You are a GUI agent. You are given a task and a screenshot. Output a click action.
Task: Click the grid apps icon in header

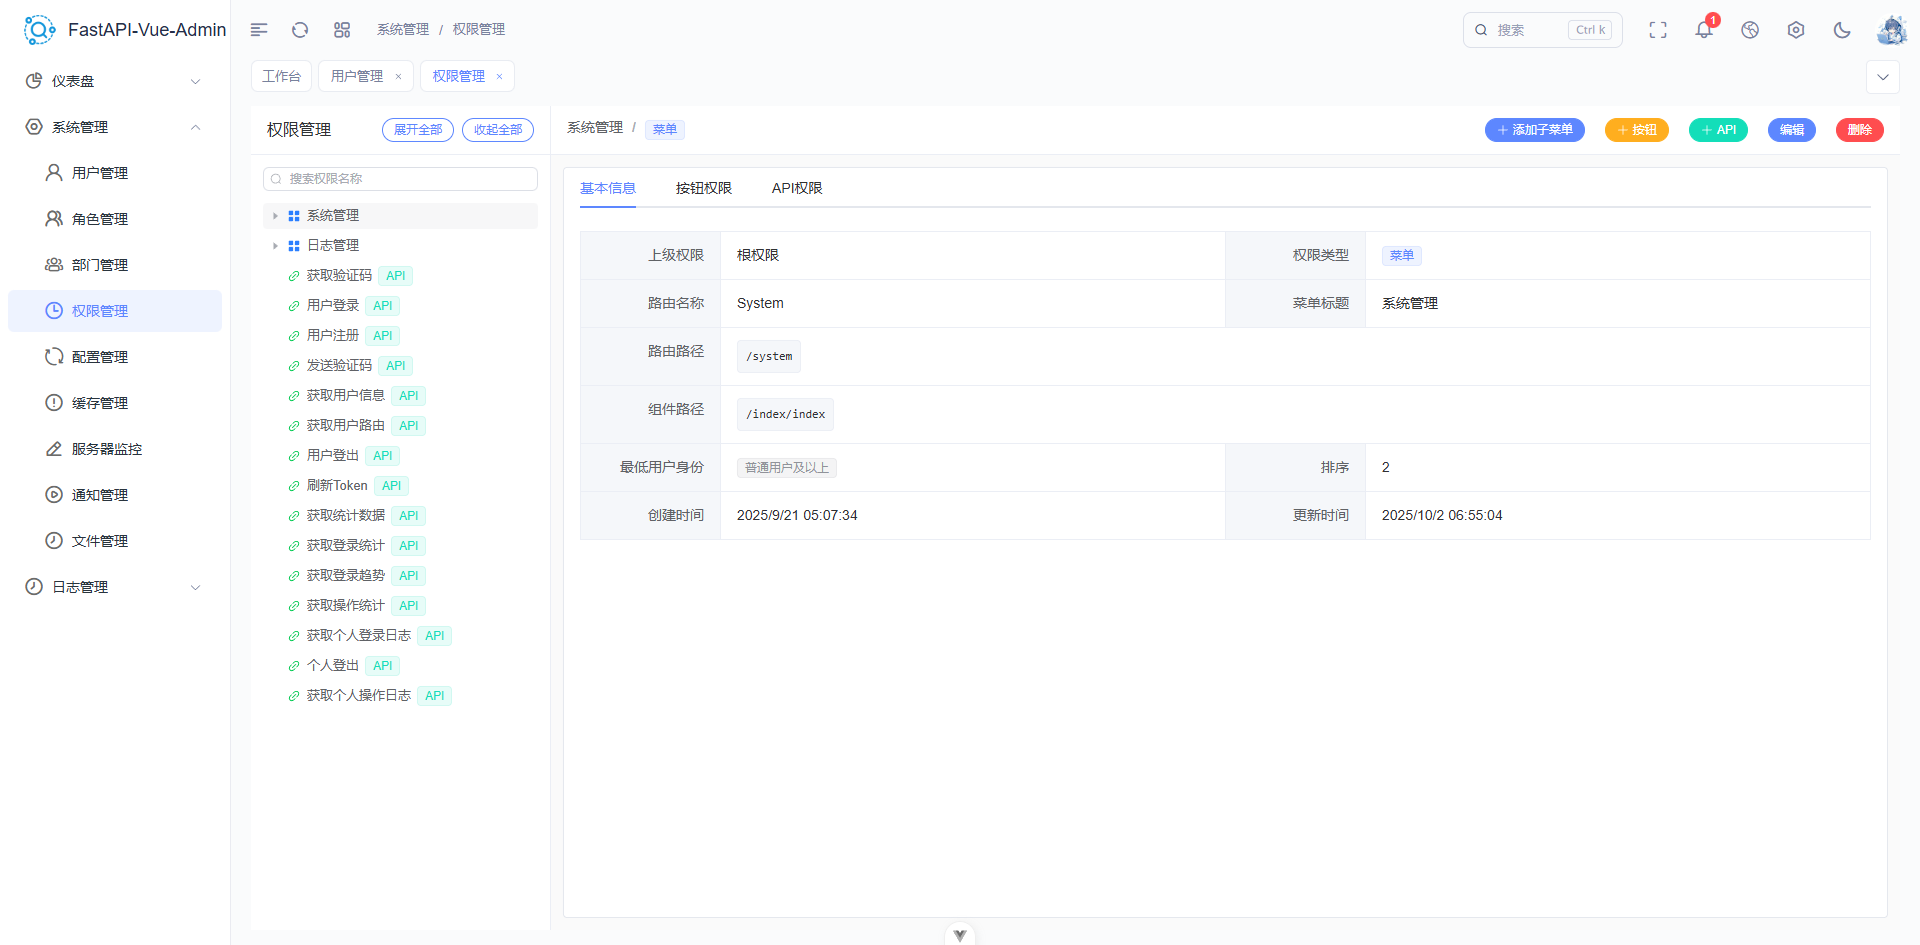pos(342,30)
